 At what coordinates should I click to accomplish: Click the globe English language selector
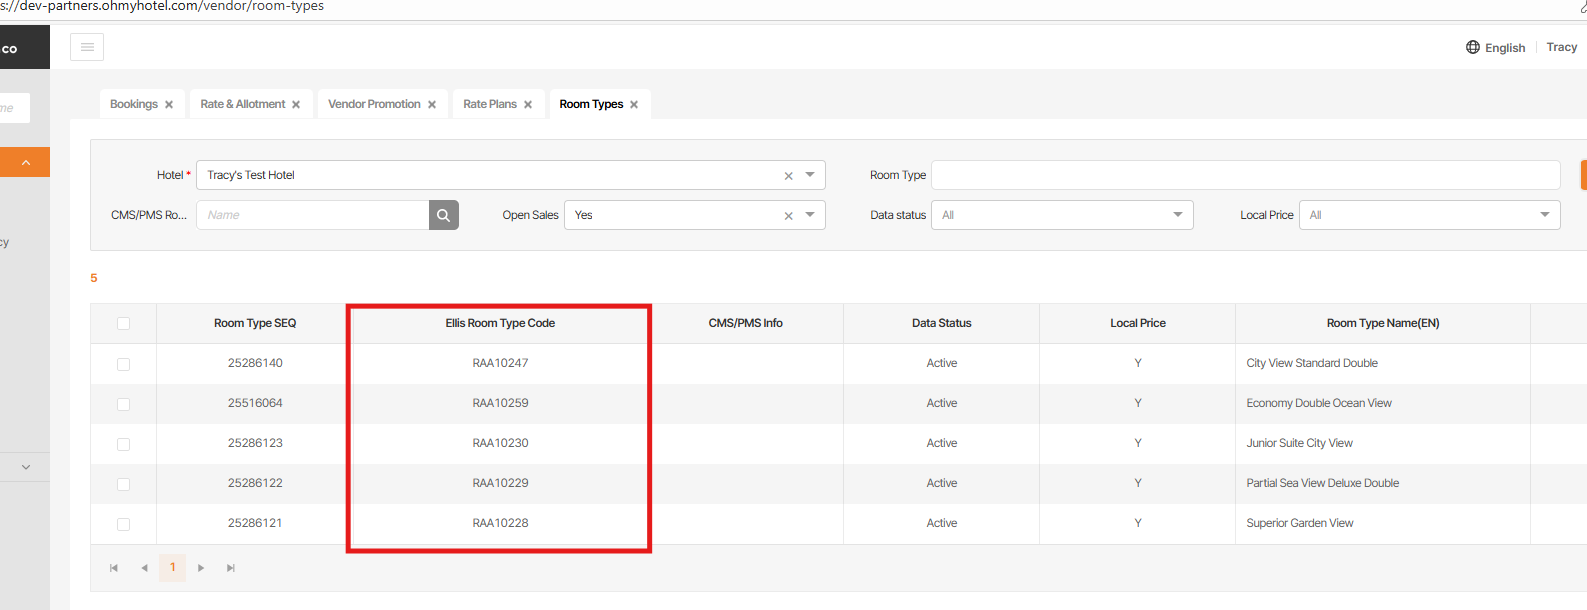point(1495,48)
